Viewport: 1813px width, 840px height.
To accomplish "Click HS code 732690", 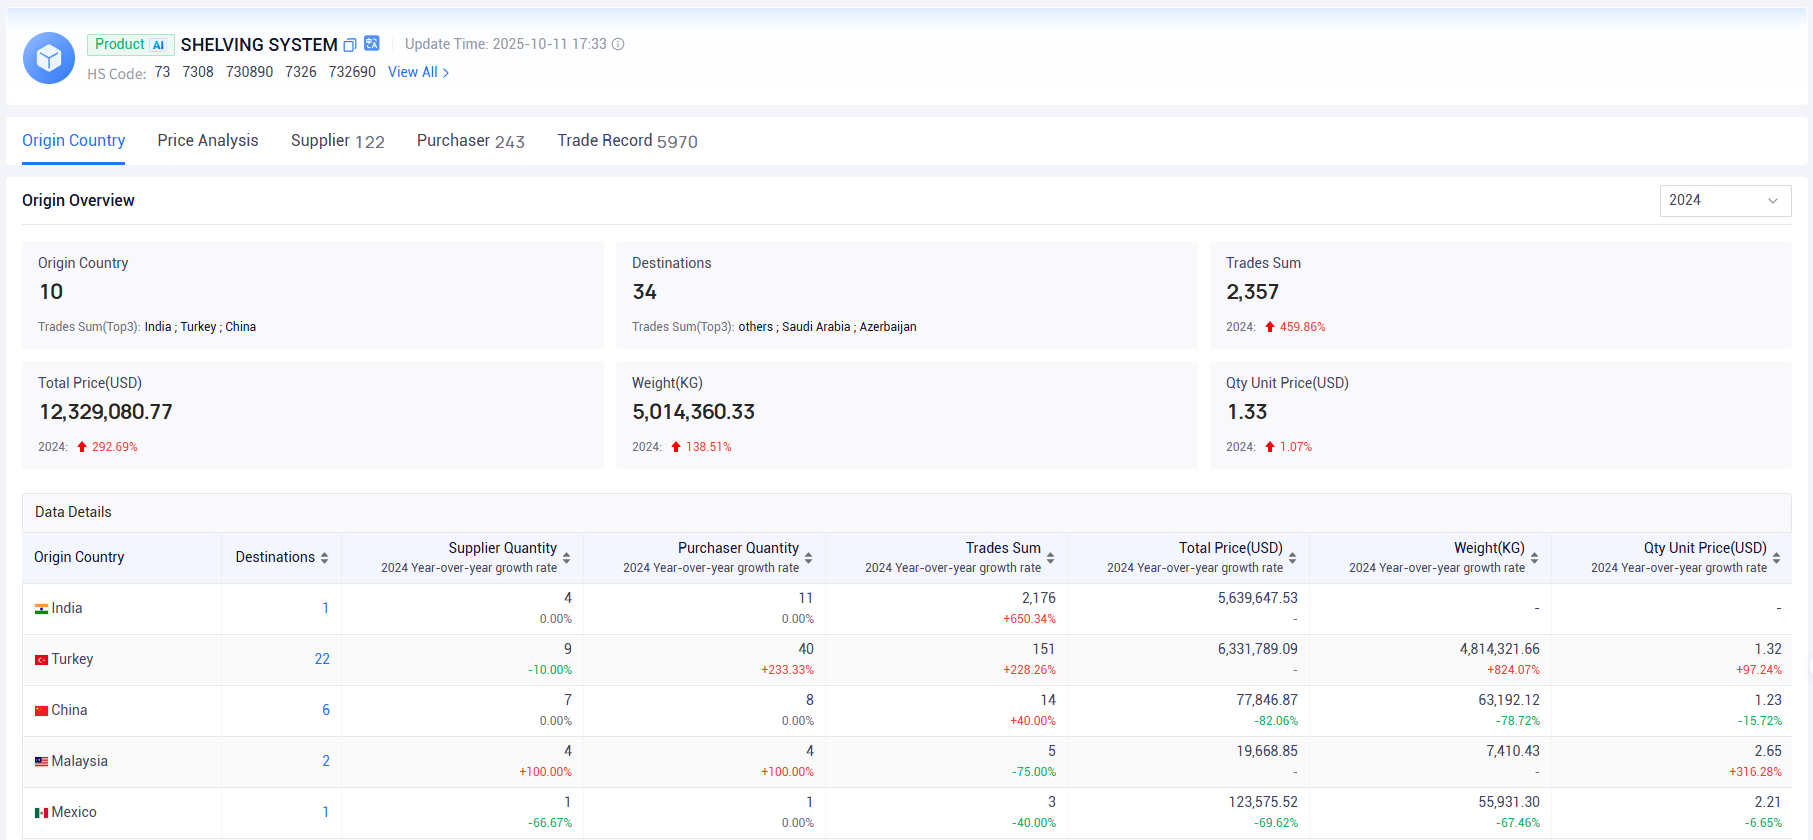I will [352, 72].
